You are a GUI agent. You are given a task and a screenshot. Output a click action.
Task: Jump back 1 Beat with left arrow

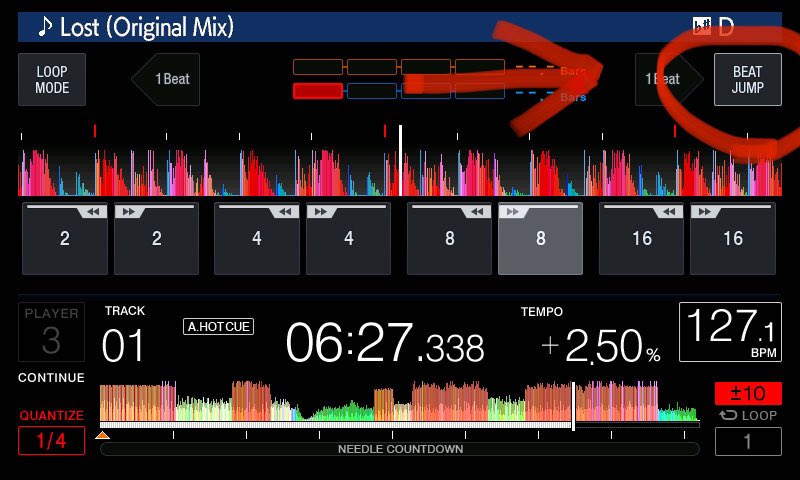[x=166, y=79]
